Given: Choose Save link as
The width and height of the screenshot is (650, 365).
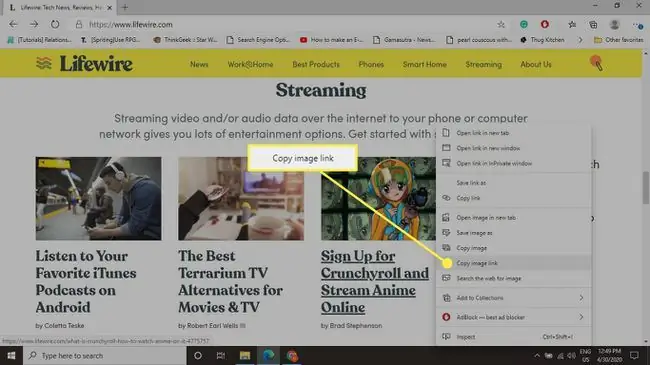Looking at the screenshot, I should 514,183.
